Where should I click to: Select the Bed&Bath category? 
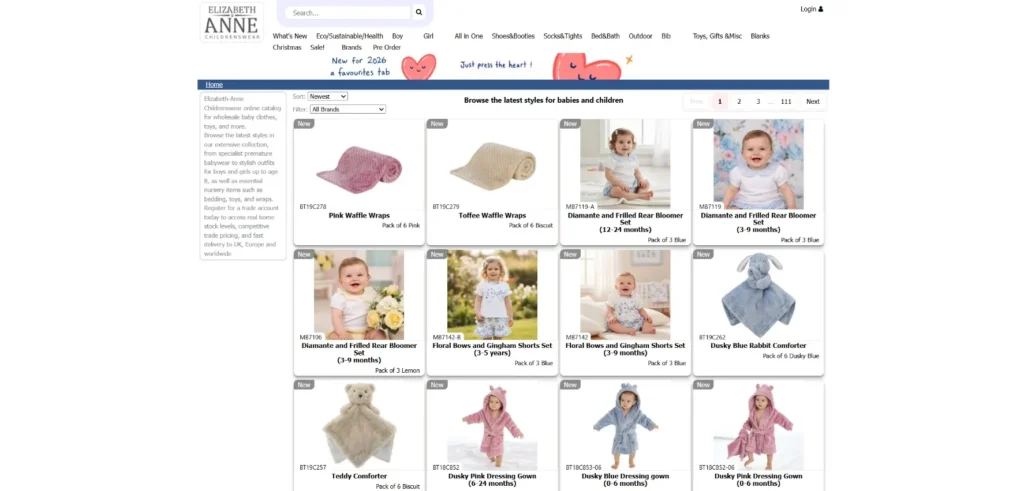[605, 36]
